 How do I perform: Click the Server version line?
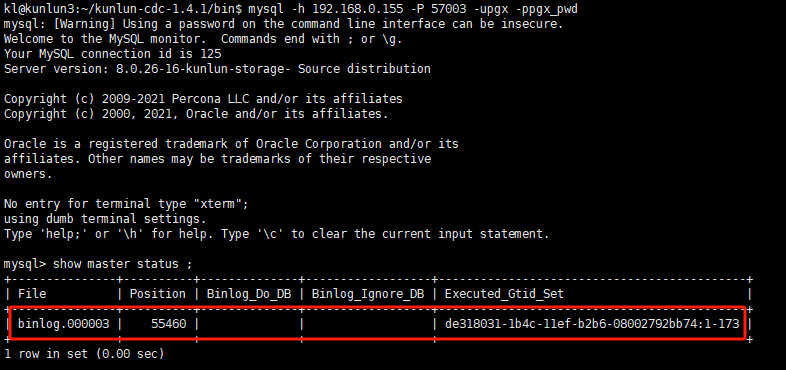coord(217,69)
